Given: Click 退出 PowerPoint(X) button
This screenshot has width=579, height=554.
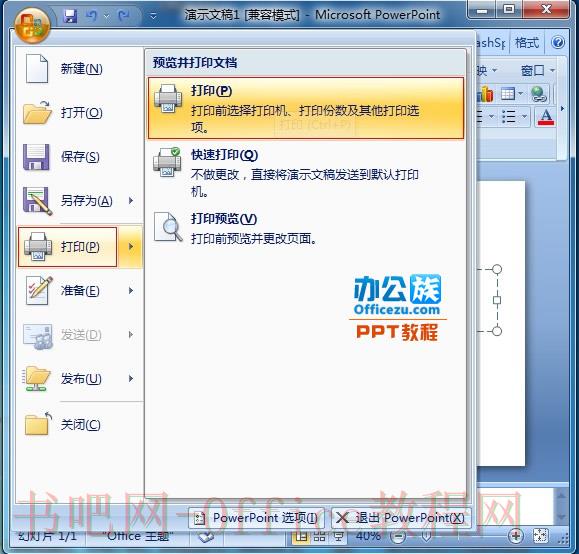Looking at the screenshot, I should (401, 518).
